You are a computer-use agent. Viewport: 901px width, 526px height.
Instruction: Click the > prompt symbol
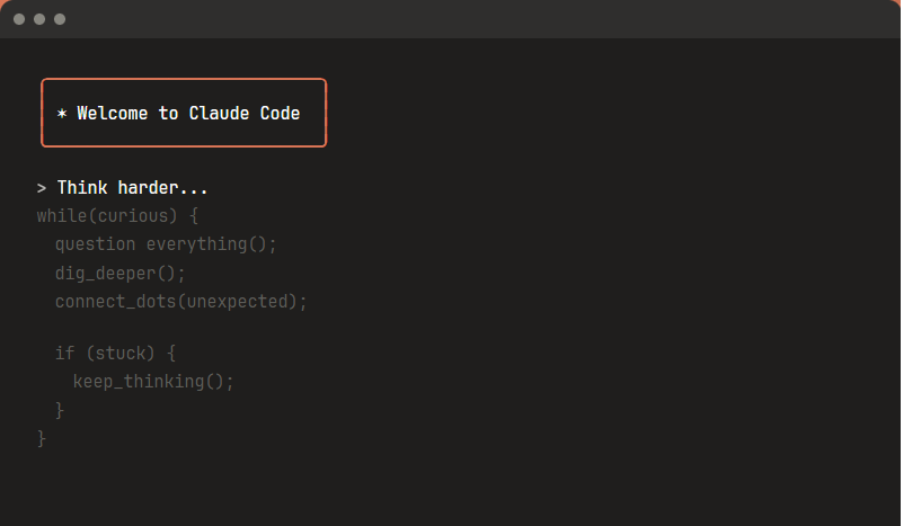42,188
